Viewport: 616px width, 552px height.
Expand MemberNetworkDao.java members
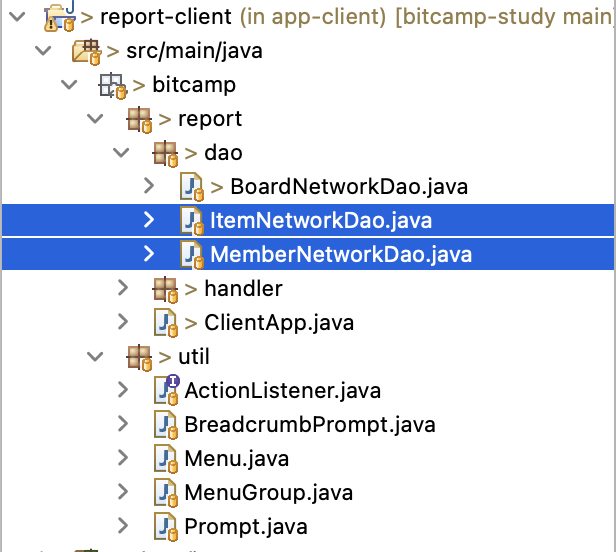point(149,254)
